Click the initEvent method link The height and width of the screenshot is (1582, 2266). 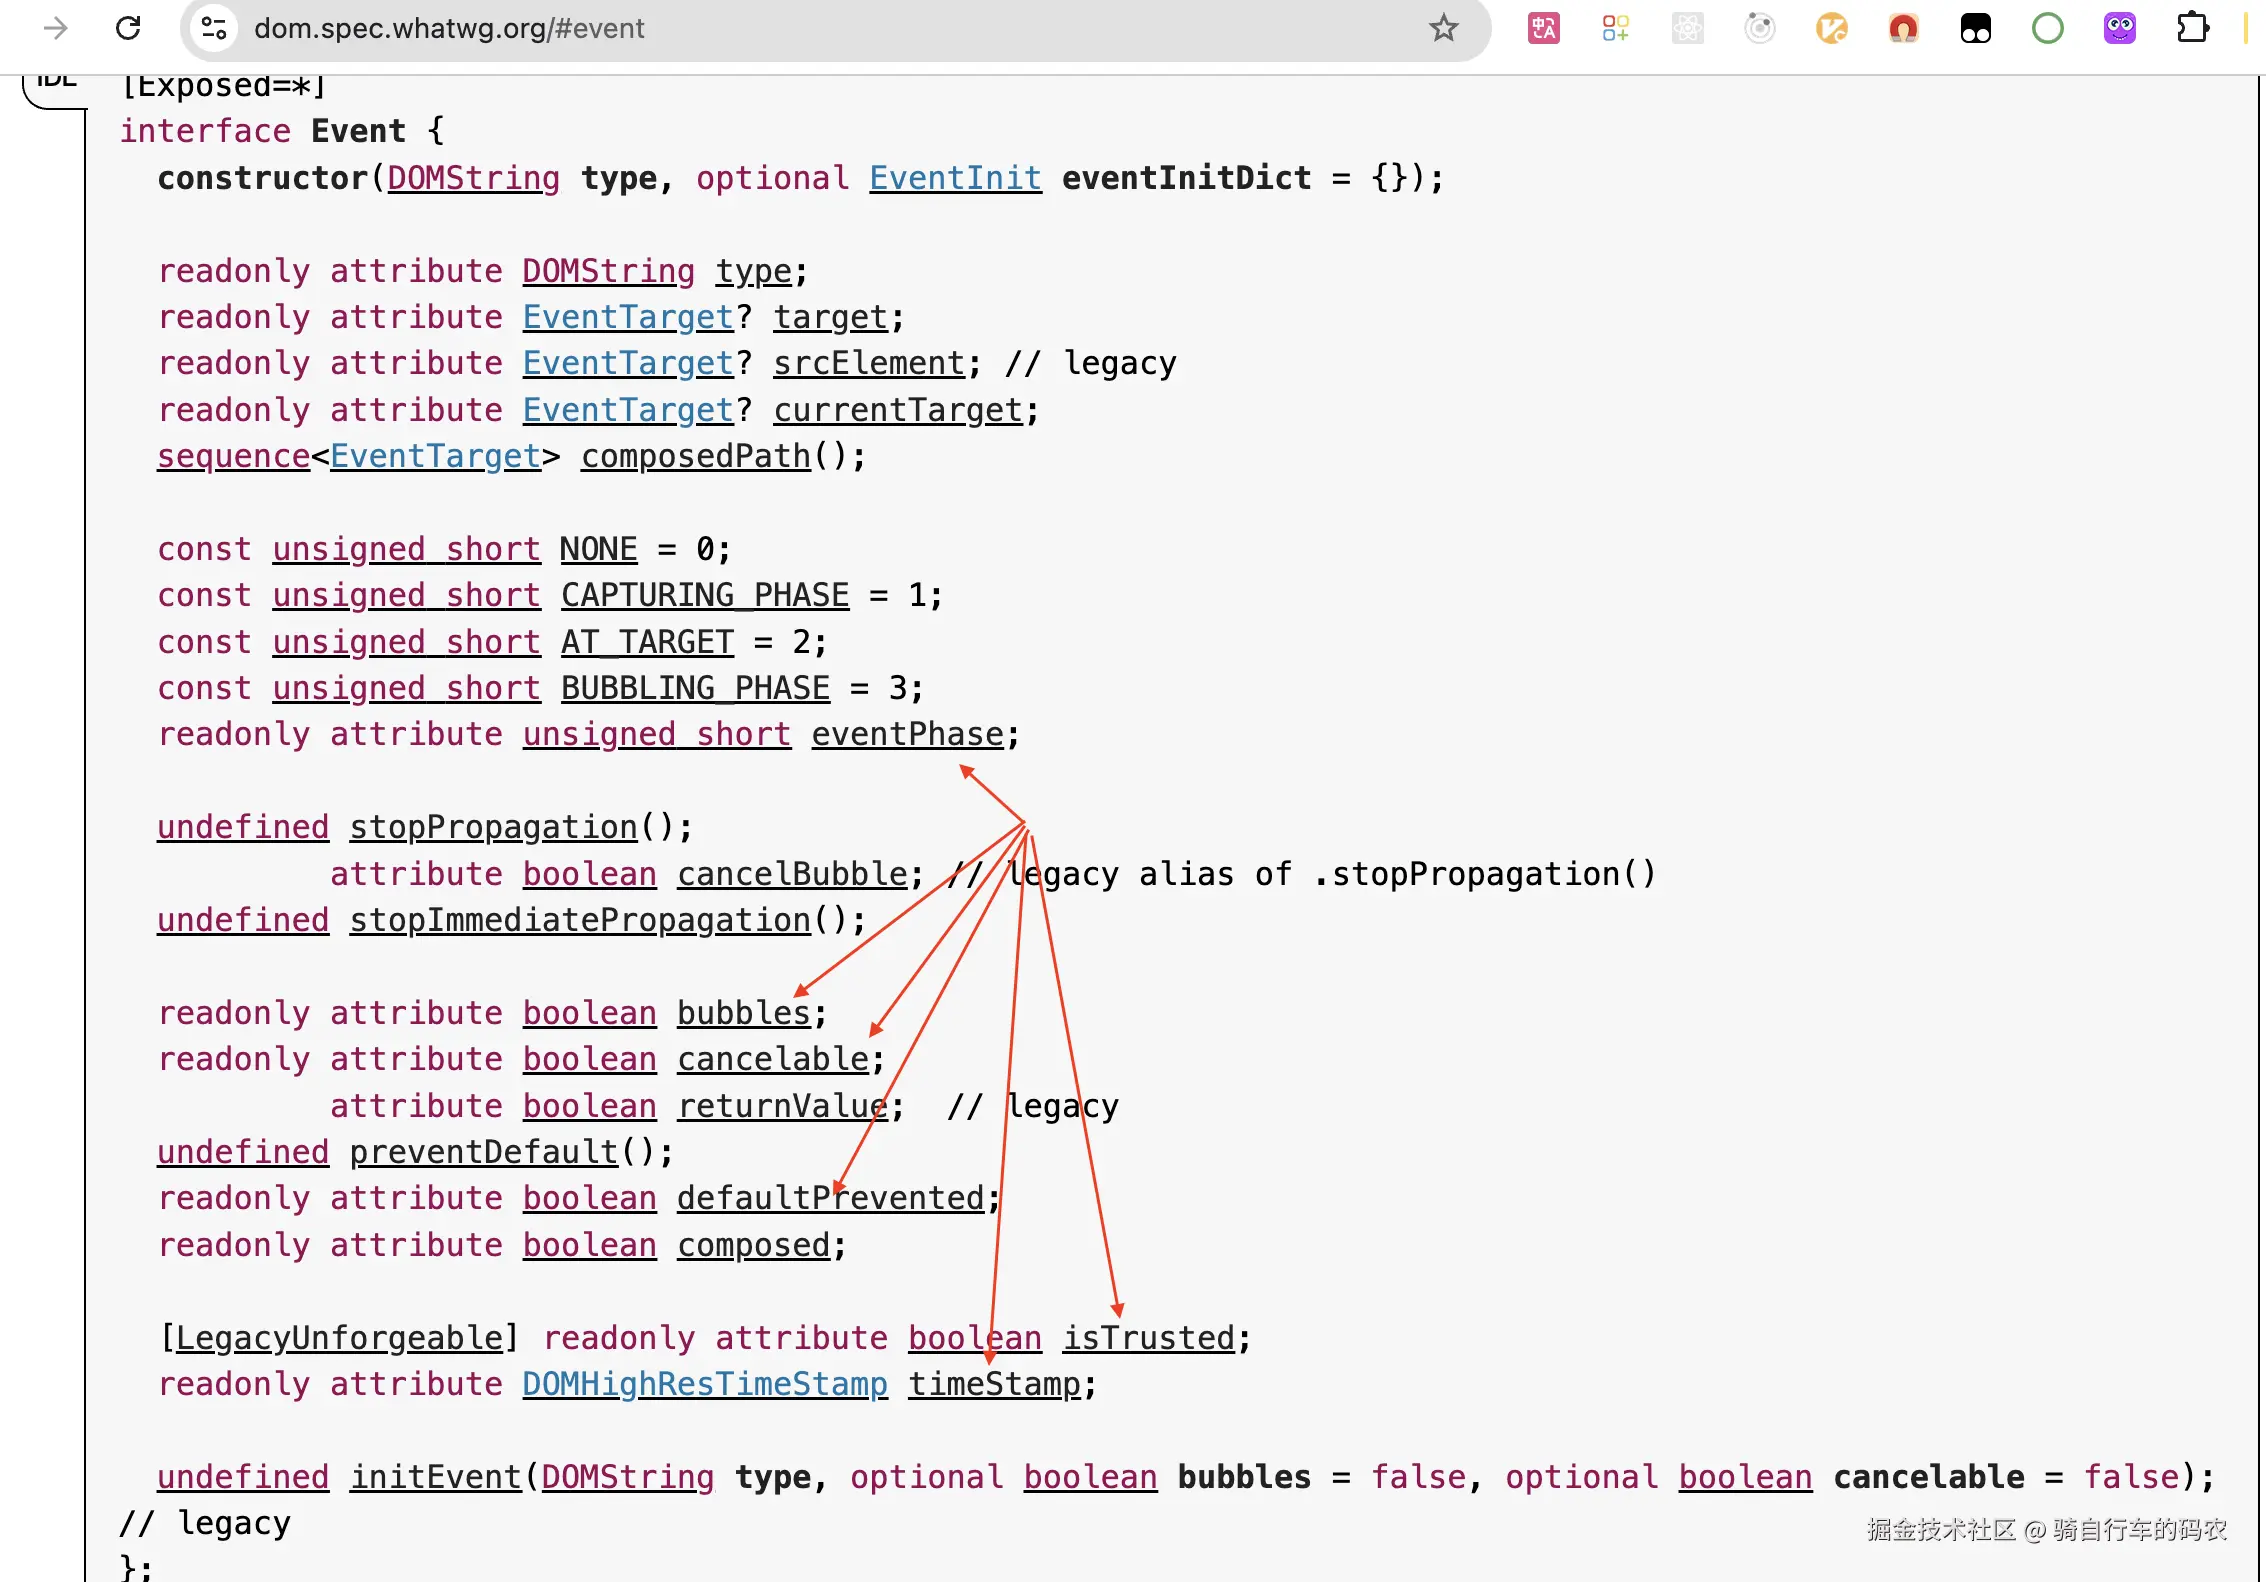coord(436,1477)
